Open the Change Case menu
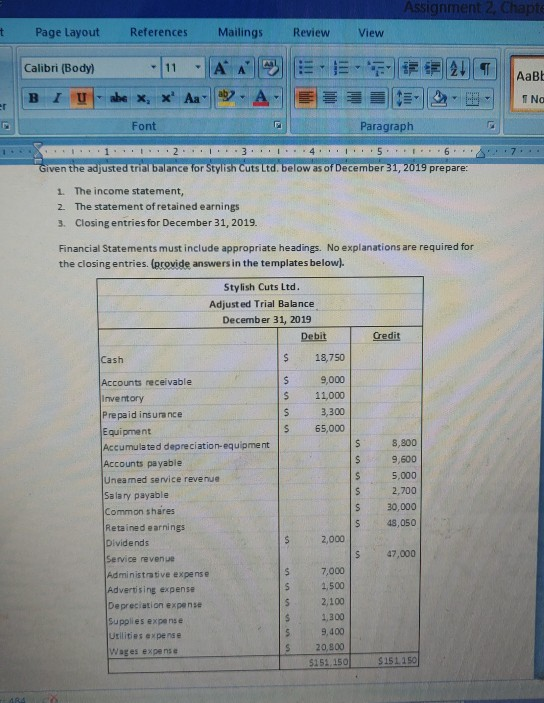The width and height of the screenshot is (544, 703). coord(195,98)
